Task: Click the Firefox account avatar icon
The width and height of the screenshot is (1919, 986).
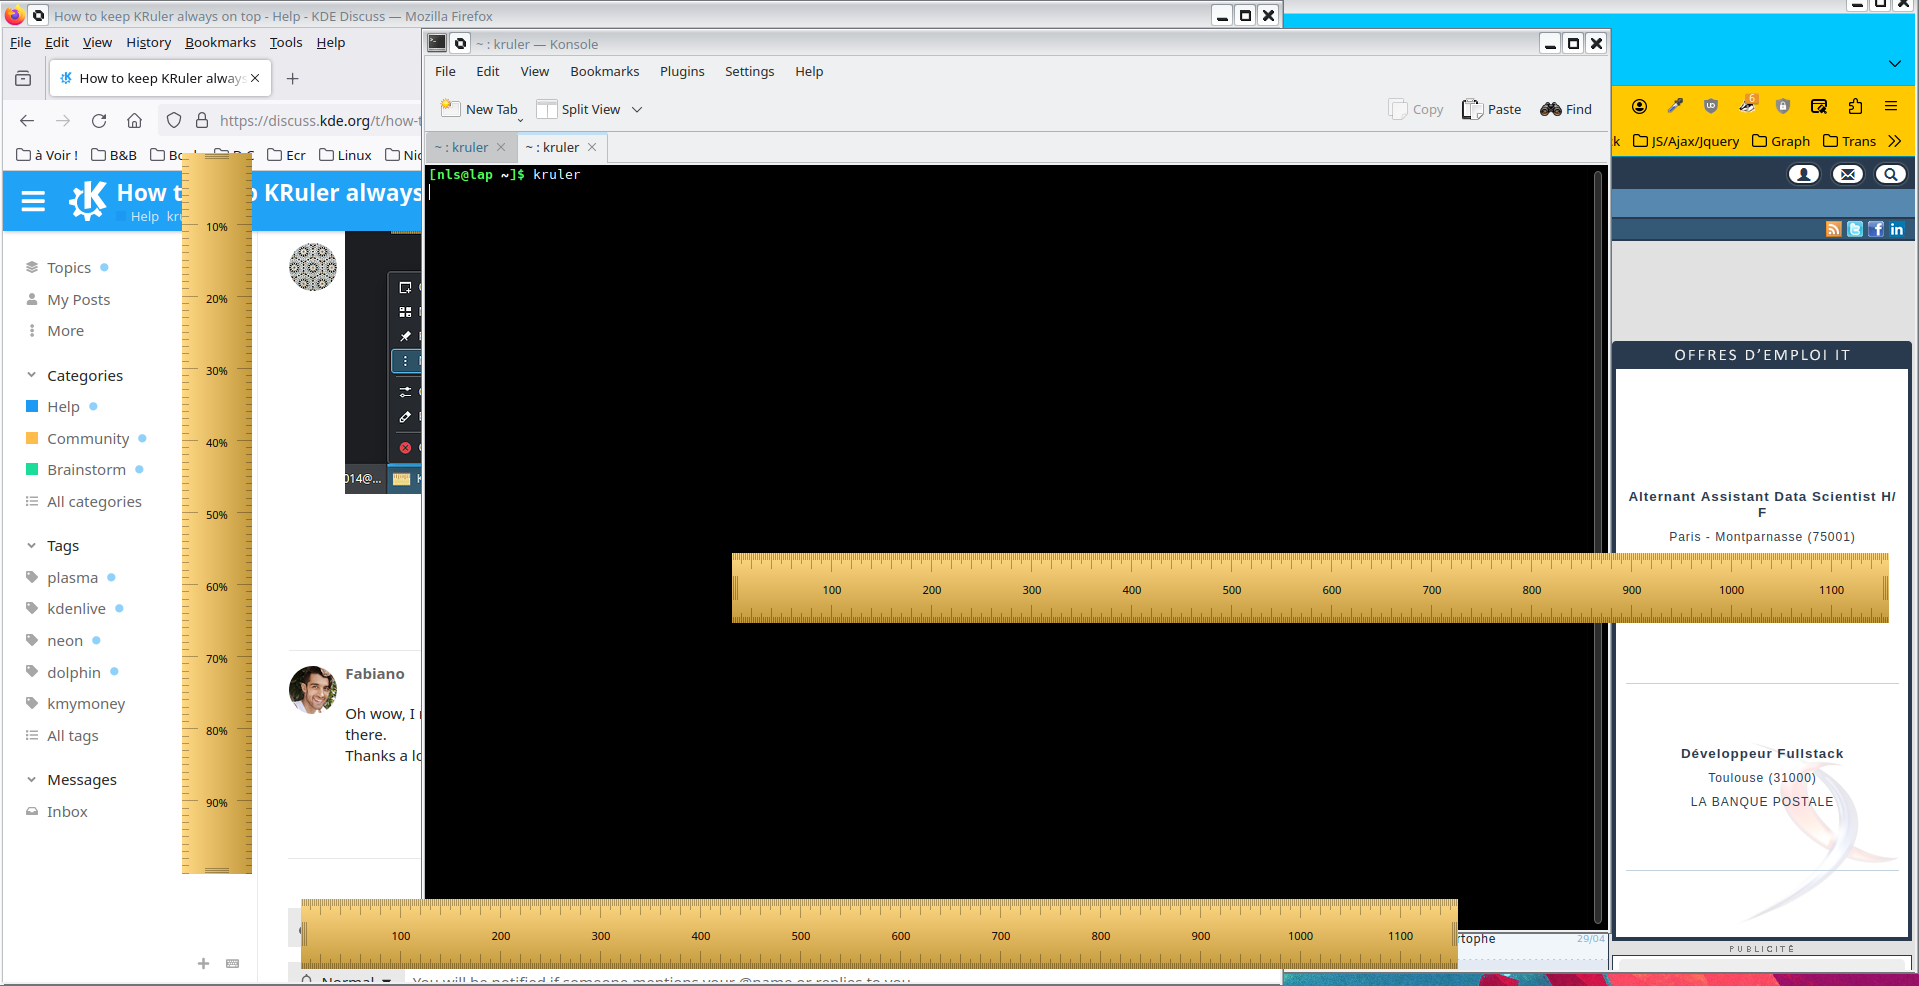Action: tap(1639, 106)
